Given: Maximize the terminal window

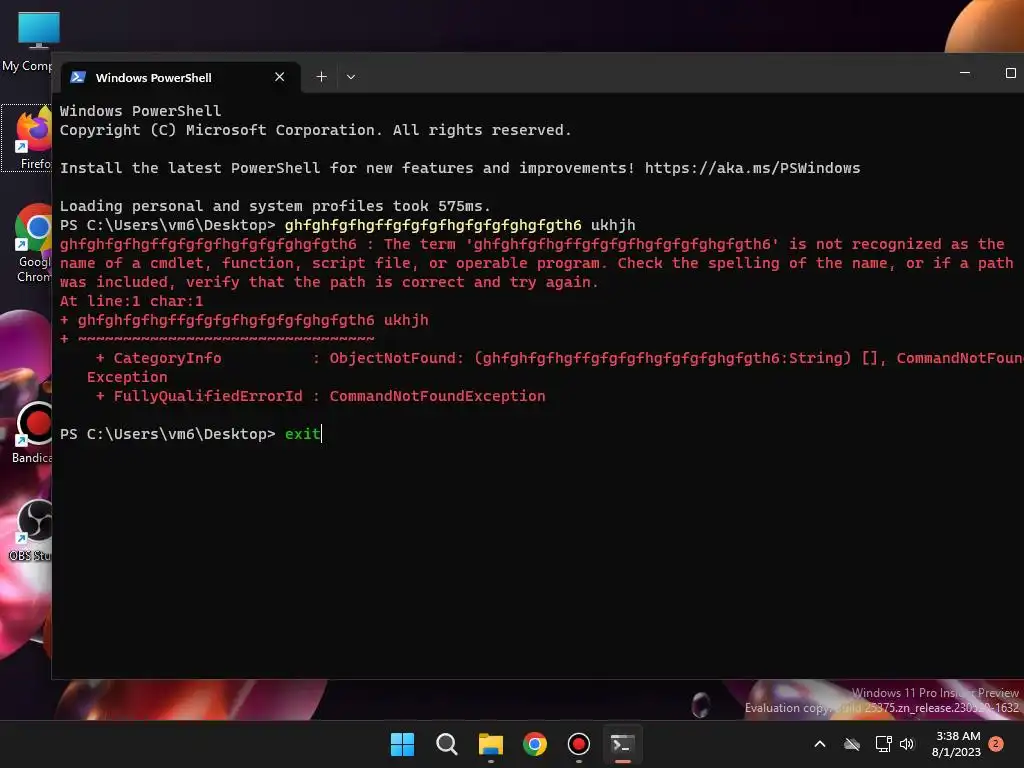Looking at the screenshot, I should point(1010,73).
